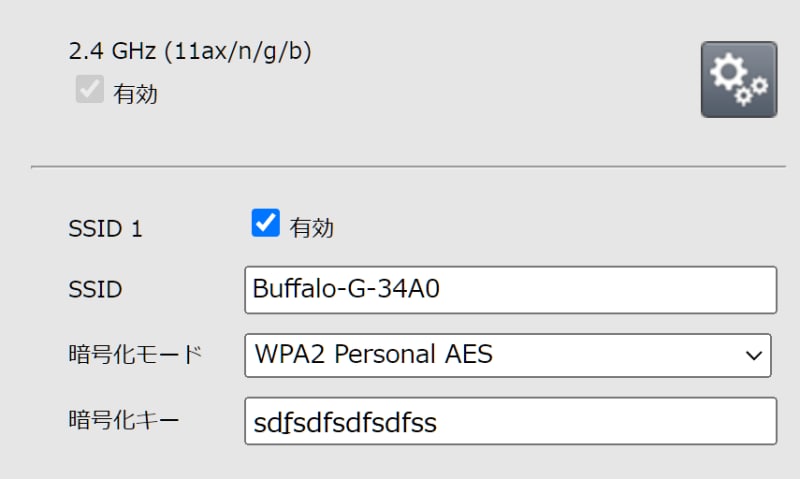This screenshot has width=800, height=479.
Task: Click the chevron arrow of the encryption dropdown
Action: click(x=753, y=355)
